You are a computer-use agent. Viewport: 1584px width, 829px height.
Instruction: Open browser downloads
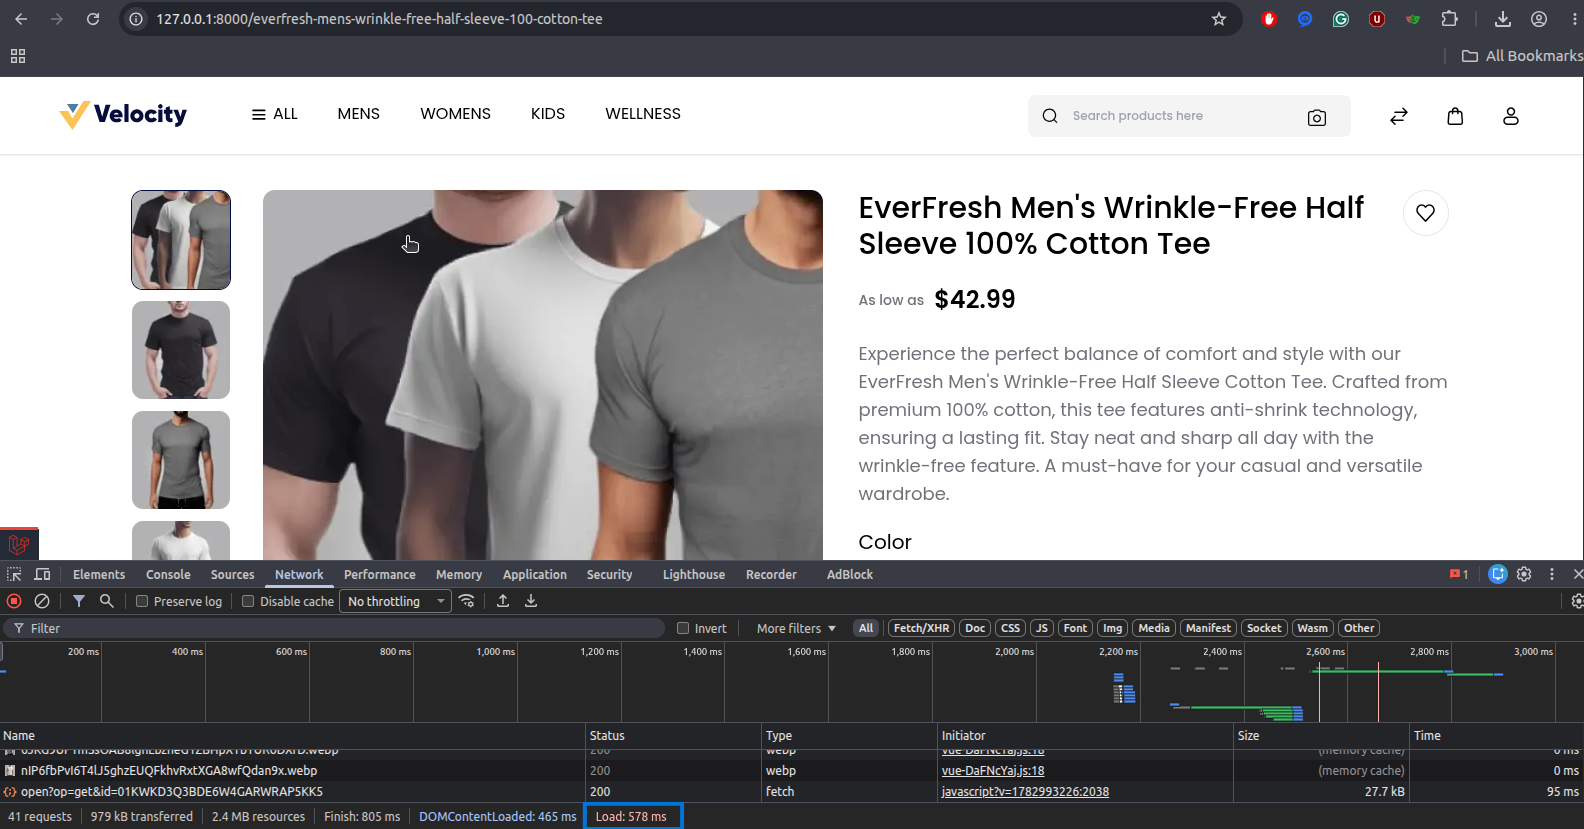coord(1502,19)
